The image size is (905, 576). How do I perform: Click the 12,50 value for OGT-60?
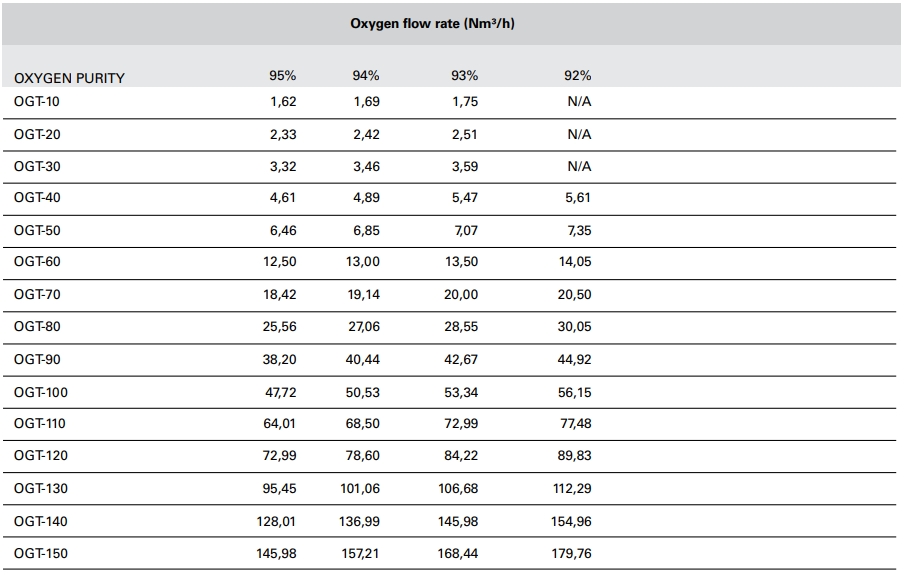tap(279, 263)
